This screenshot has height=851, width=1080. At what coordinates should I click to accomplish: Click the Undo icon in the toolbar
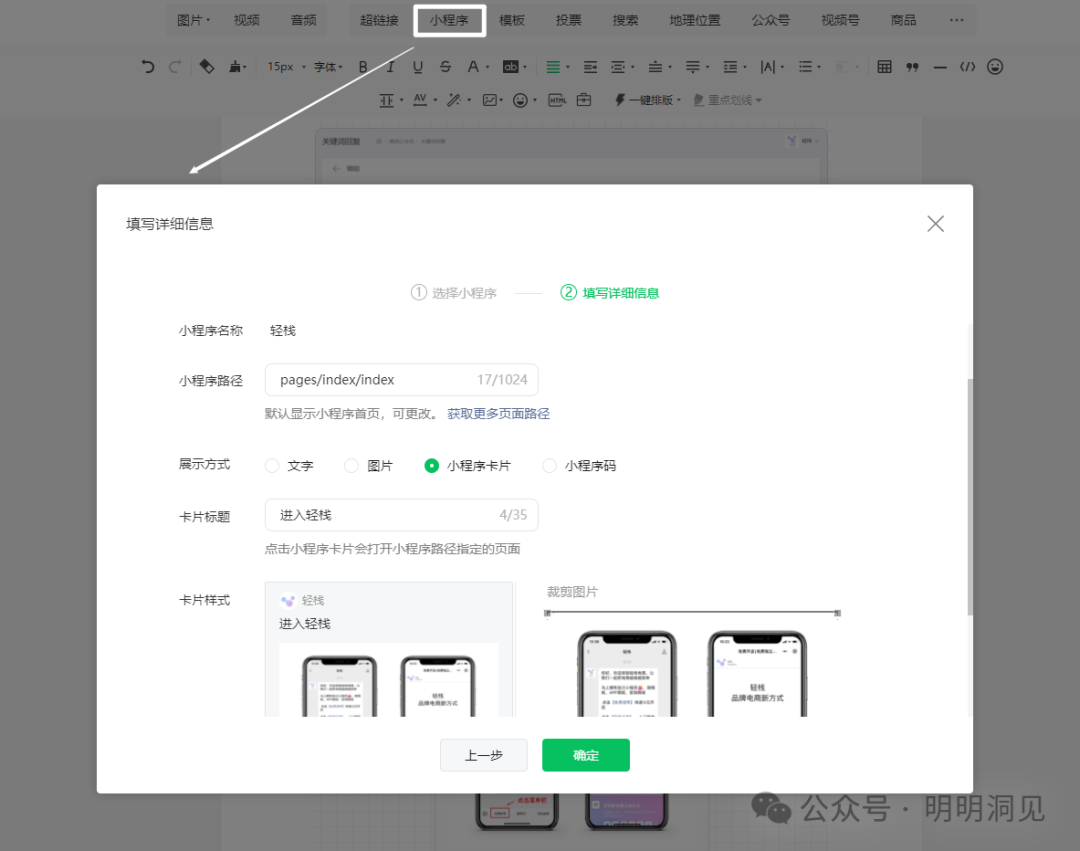(x=147, y=66)
